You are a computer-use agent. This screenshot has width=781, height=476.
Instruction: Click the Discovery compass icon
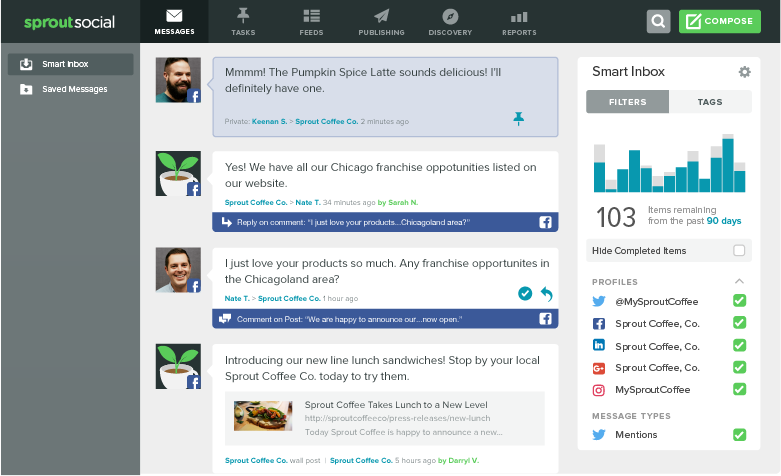pyautogui.click(x=450, y=16)
